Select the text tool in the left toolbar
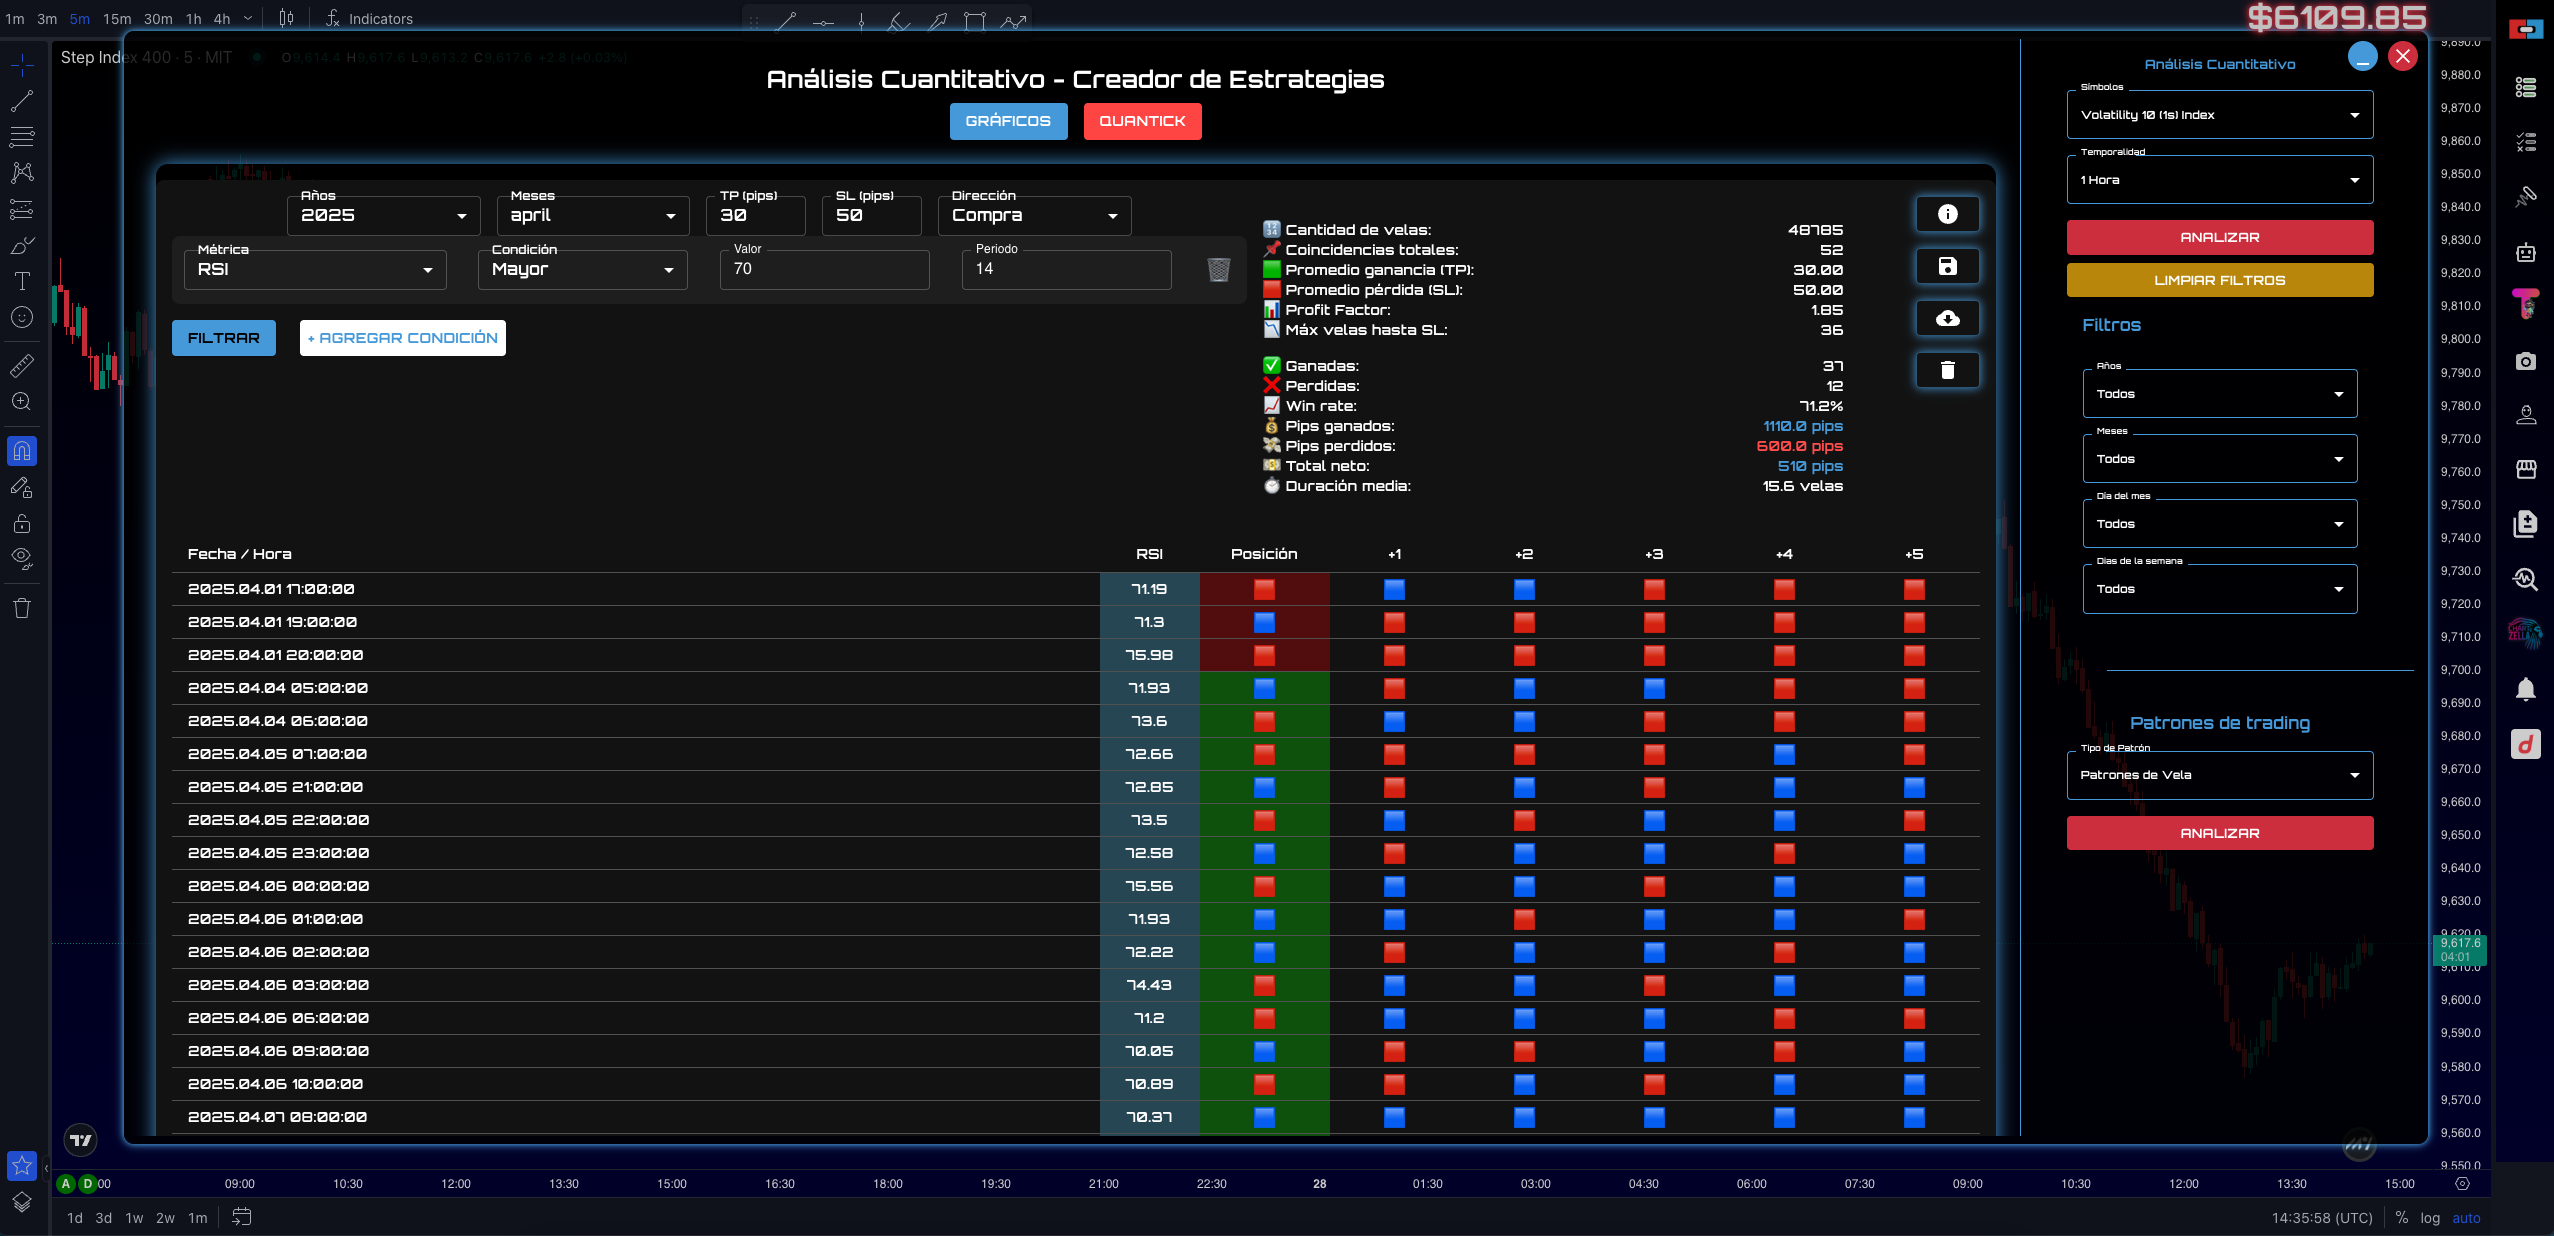 tap(22, 281)
